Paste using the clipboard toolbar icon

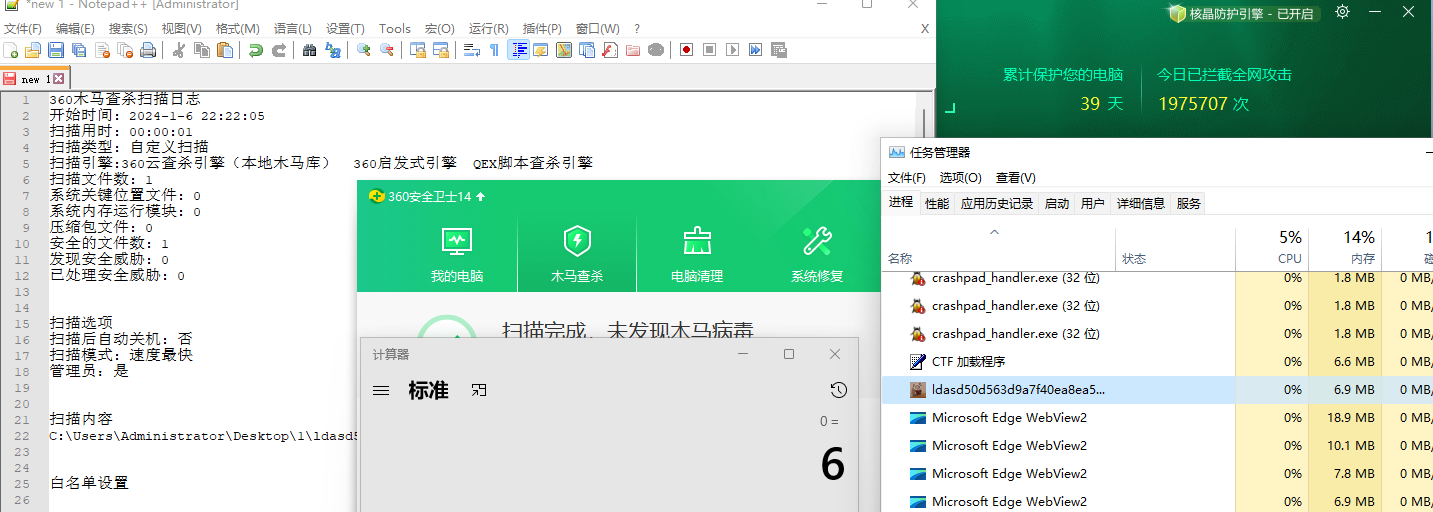[224, 50]
